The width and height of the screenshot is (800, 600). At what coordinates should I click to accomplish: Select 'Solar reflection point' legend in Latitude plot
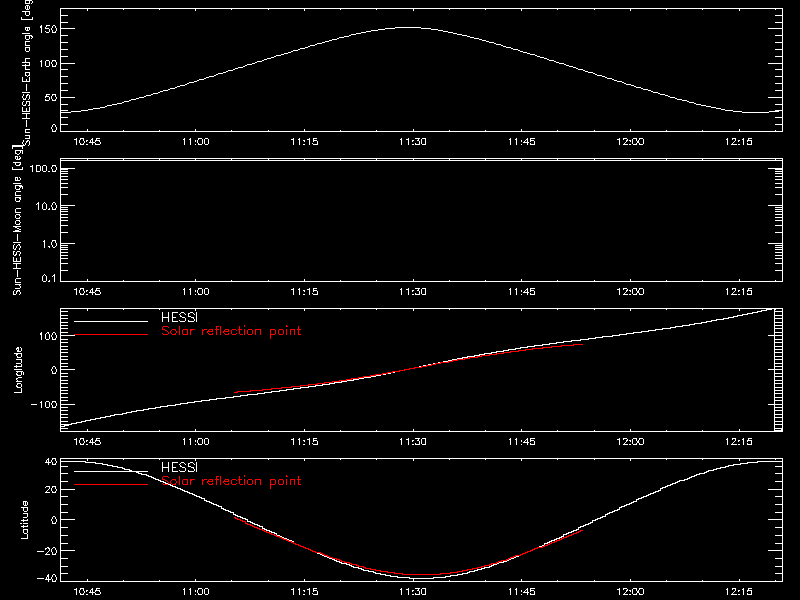[231, 481]
